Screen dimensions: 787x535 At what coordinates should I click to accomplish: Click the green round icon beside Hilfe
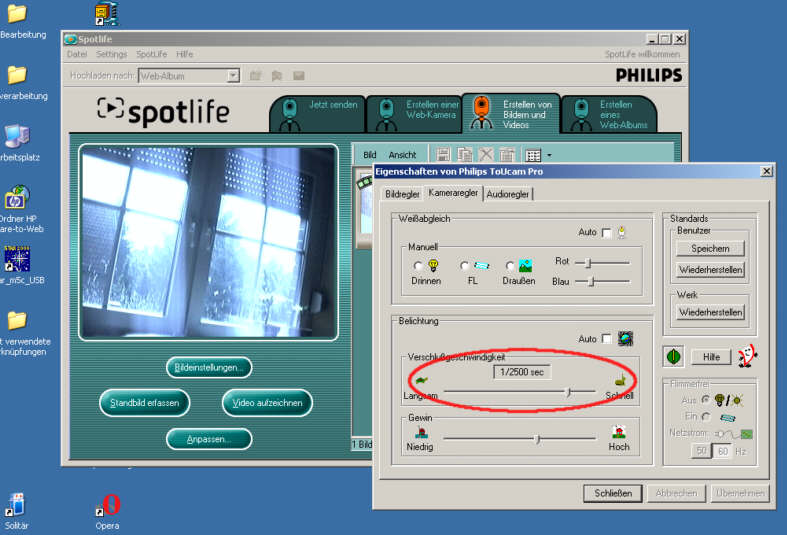[673, 357]
